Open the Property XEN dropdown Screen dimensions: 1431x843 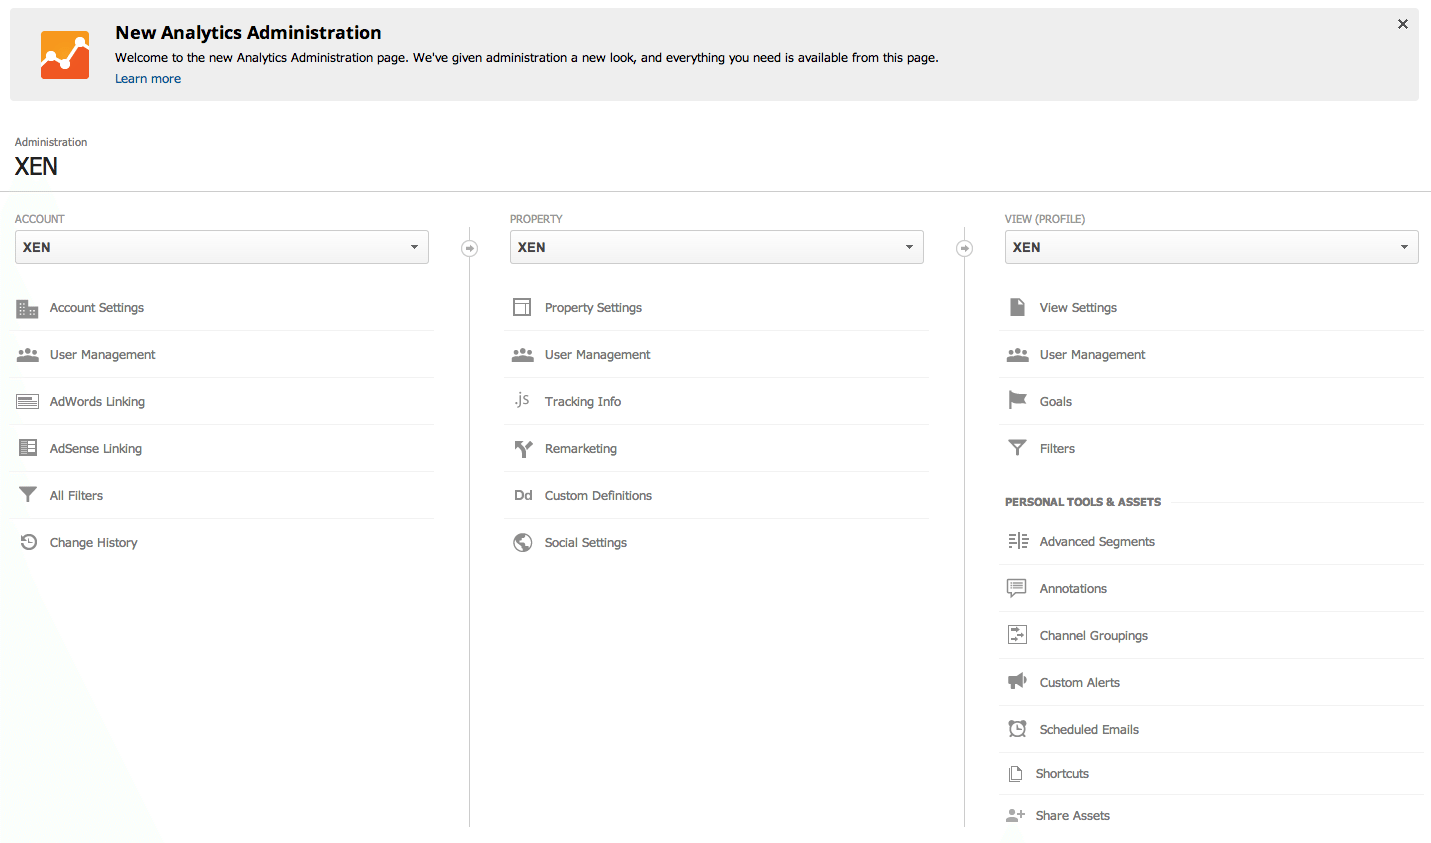[x=716, y=247]
